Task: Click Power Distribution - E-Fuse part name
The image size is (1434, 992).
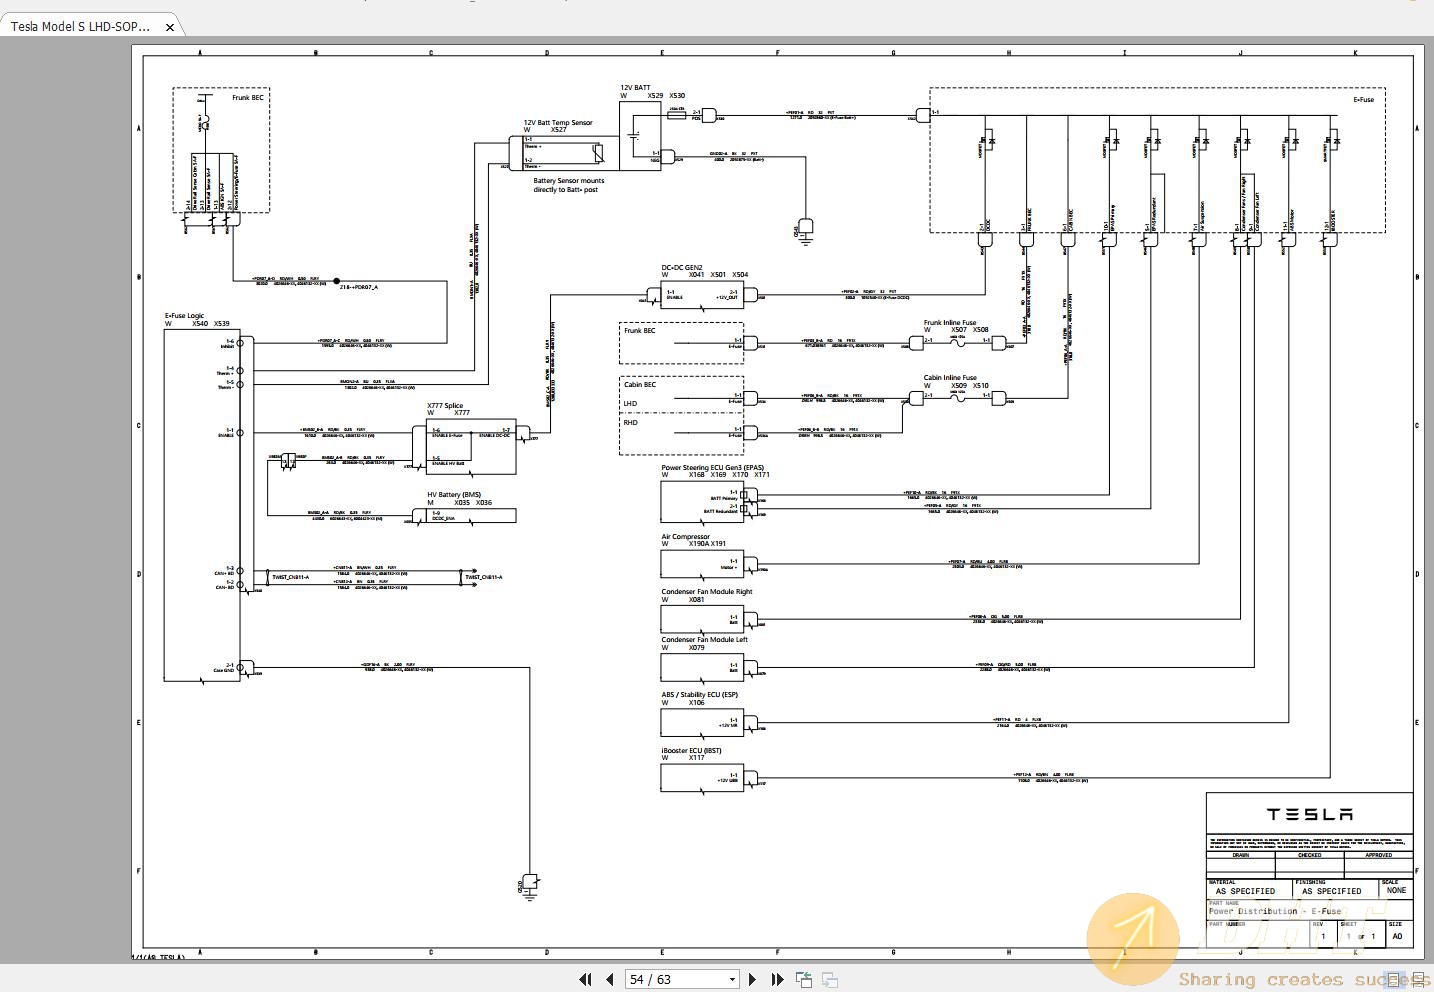Action: pos(1275,911)
